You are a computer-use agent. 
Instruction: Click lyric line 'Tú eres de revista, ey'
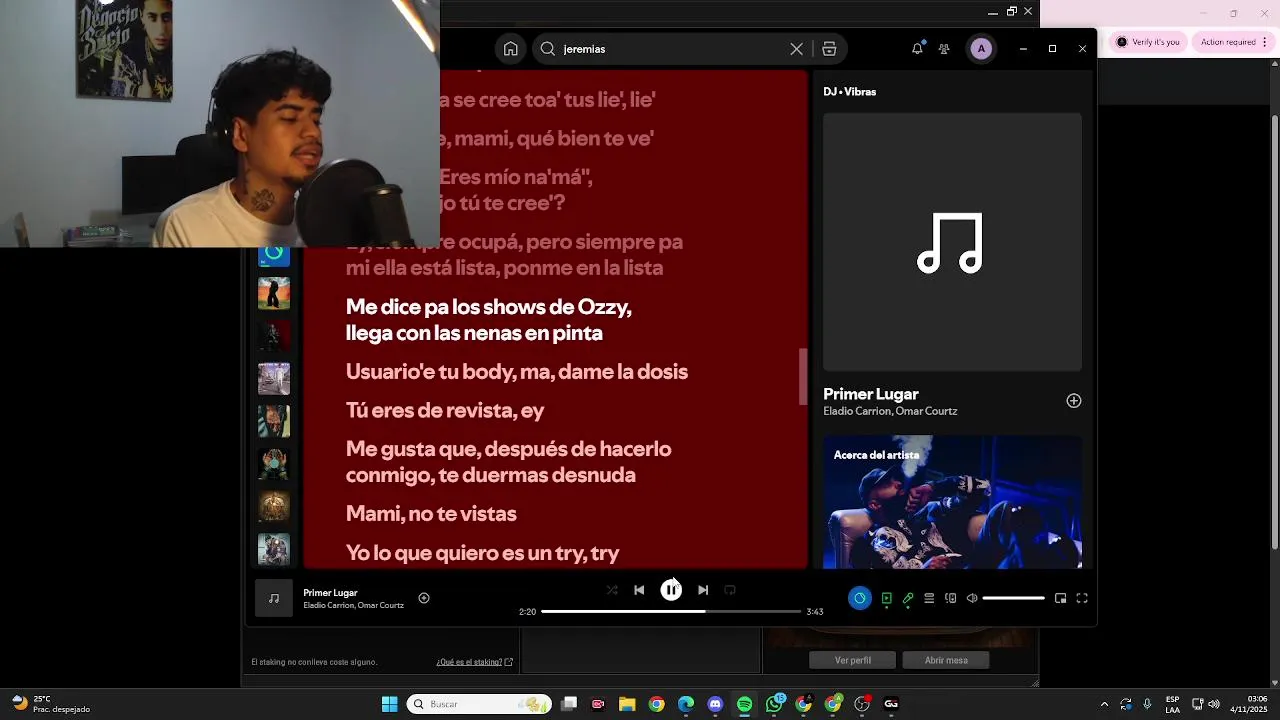coord(445,410)
